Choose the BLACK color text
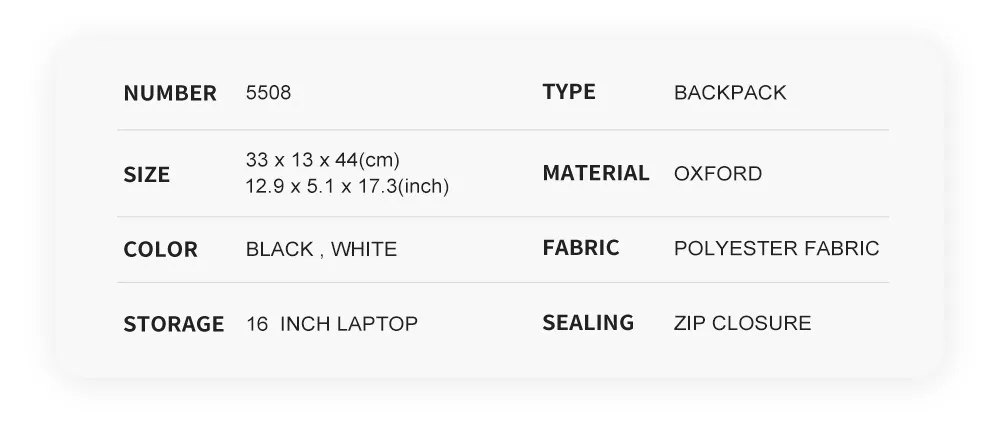Image resolution: width=1000 pixels, height=429 pixels. [x=279, y=249]
